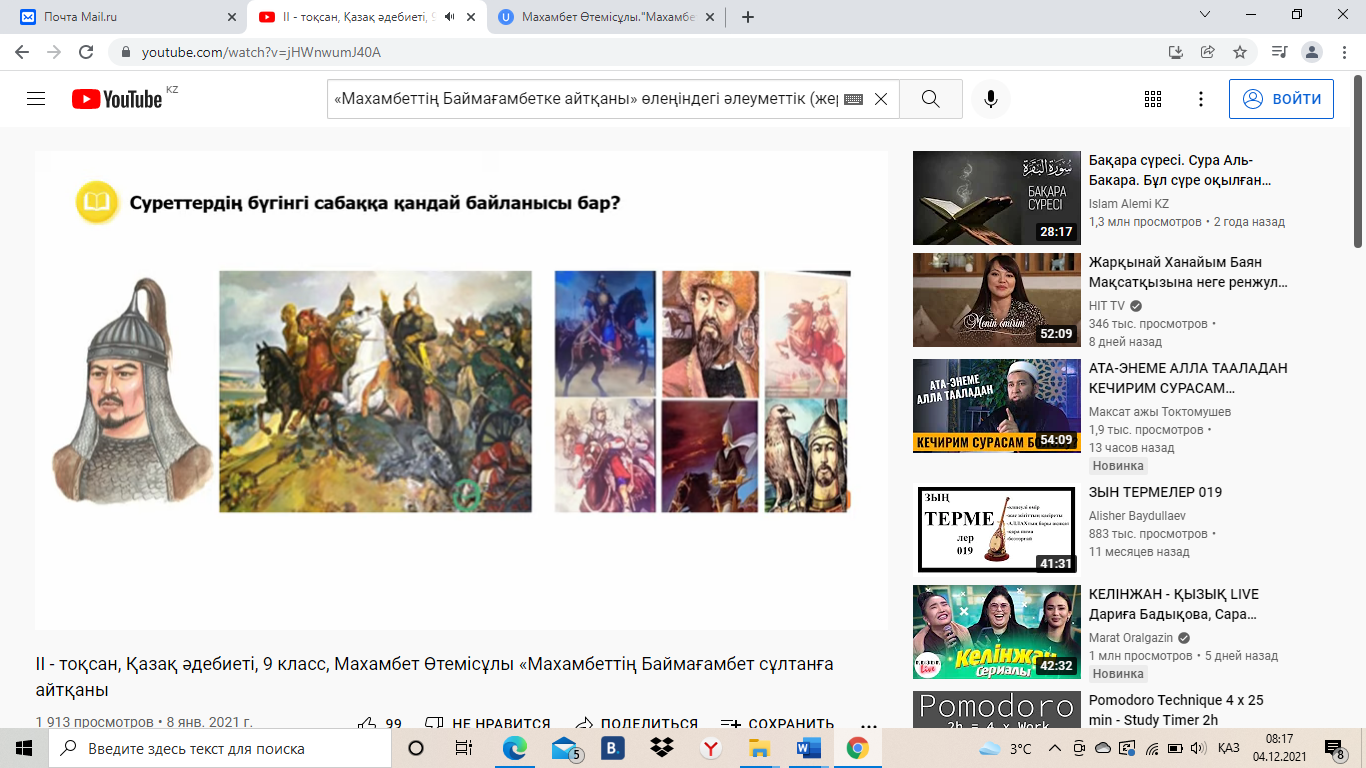
Task: Start voice search with the microphone
Action: (x=991, y=99)
